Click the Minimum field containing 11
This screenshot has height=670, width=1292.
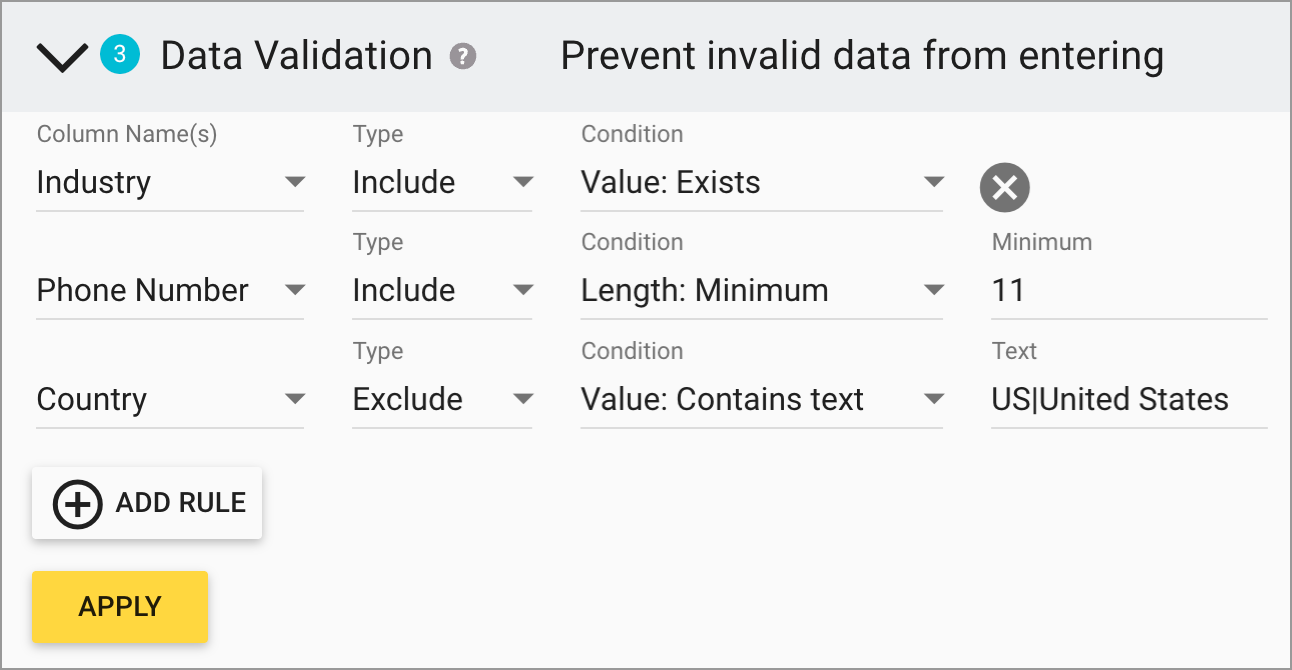pos(1128,291)
